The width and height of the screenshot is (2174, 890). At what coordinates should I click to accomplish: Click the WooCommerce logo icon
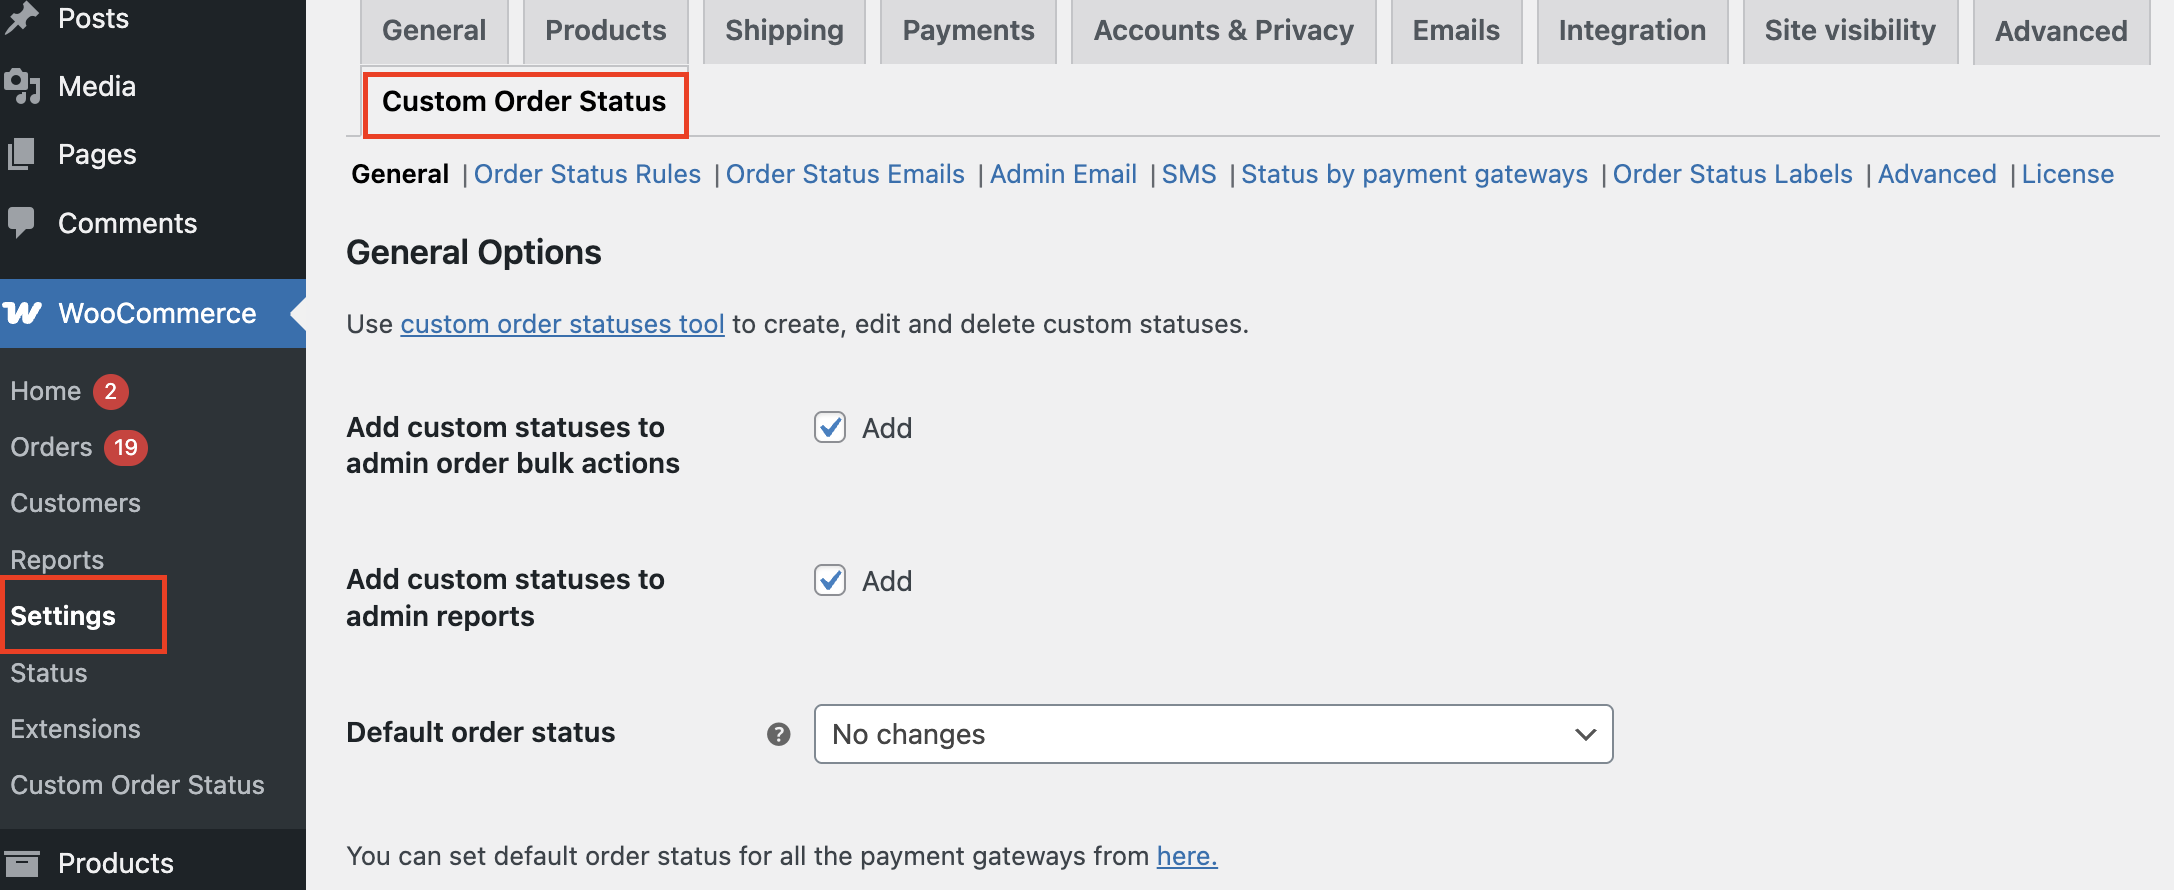22,313
